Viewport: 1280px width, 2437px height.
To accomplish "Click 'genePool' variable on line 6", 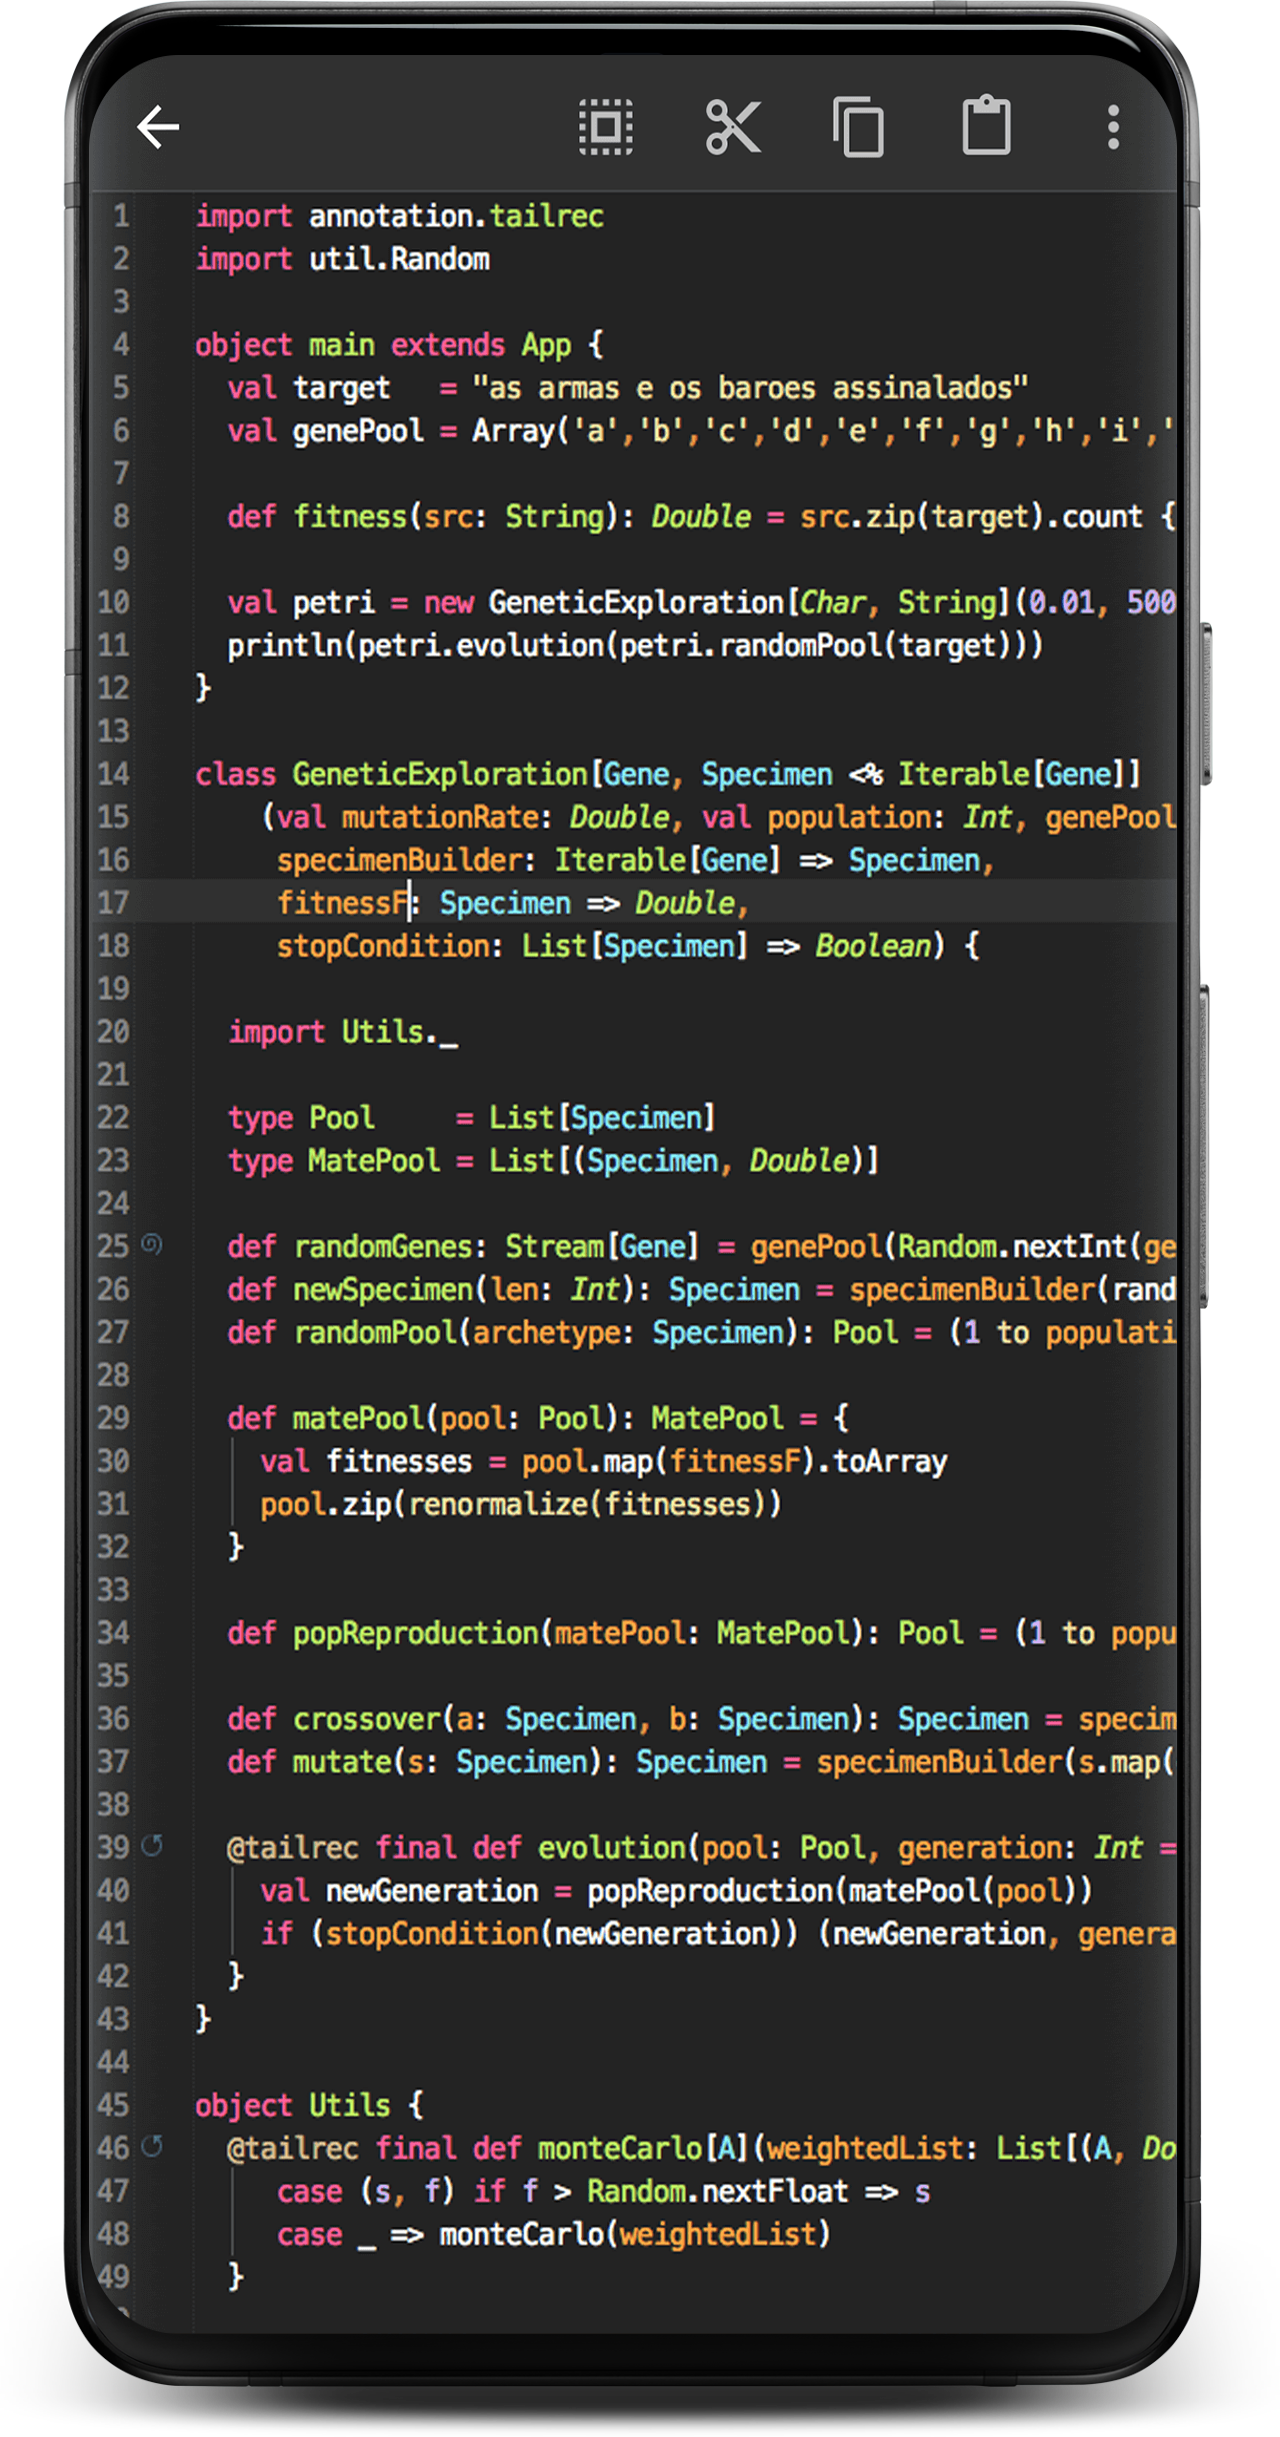I will [358, 431].
